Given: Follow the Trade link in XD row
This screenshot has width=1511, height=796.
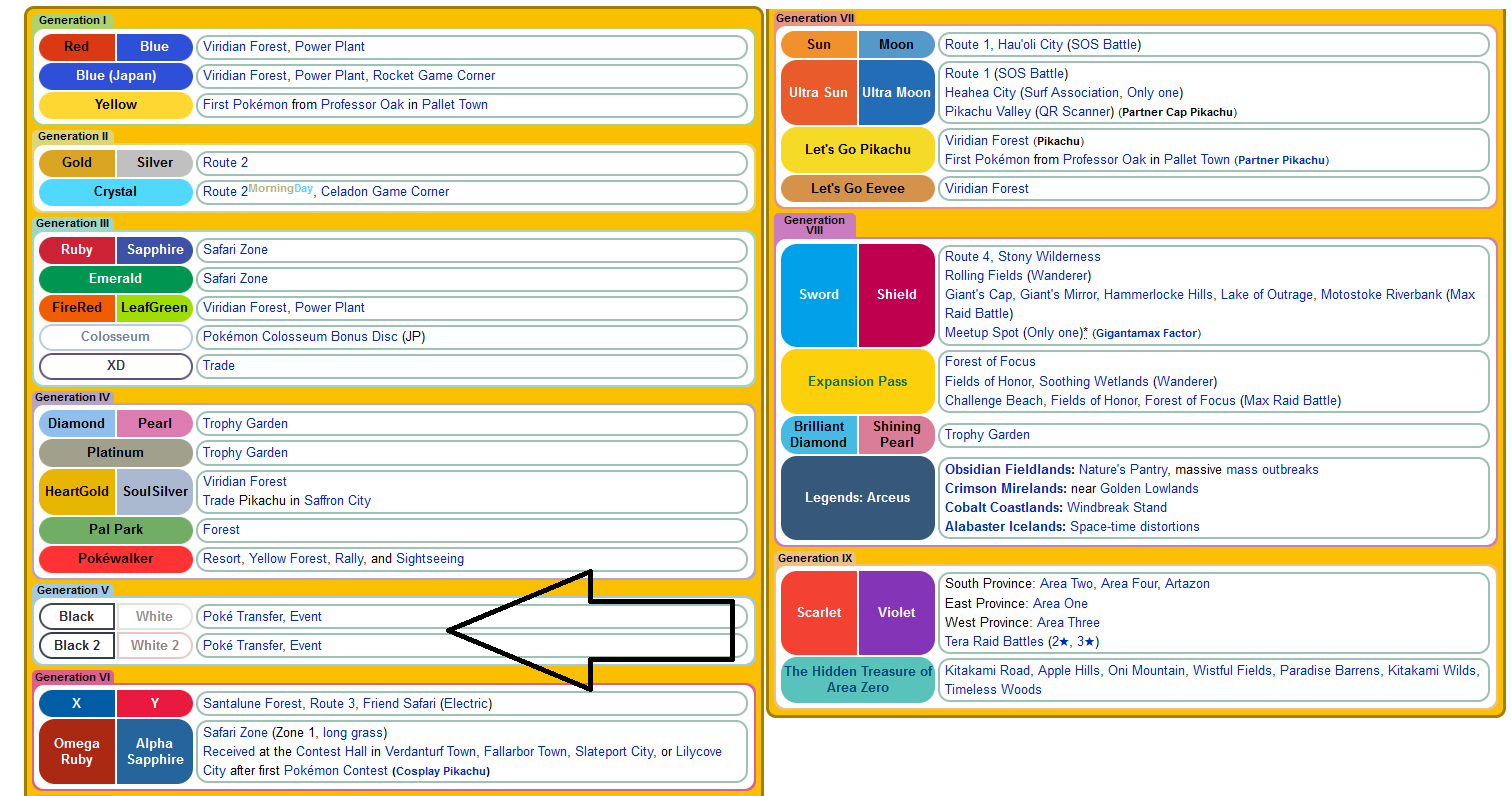Looking at the screenshot, I should click(219, 366).
